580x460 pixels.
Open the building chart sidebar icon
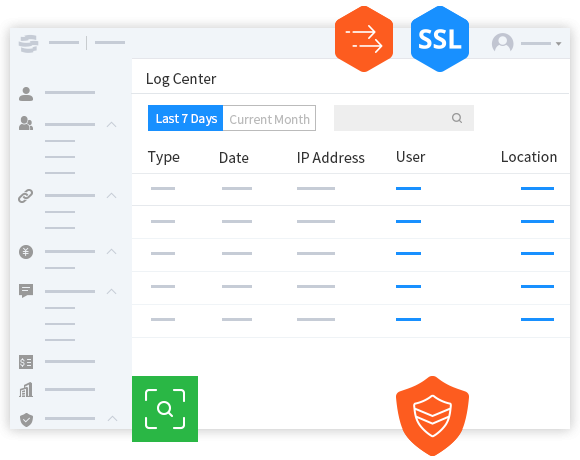(26, 390)
